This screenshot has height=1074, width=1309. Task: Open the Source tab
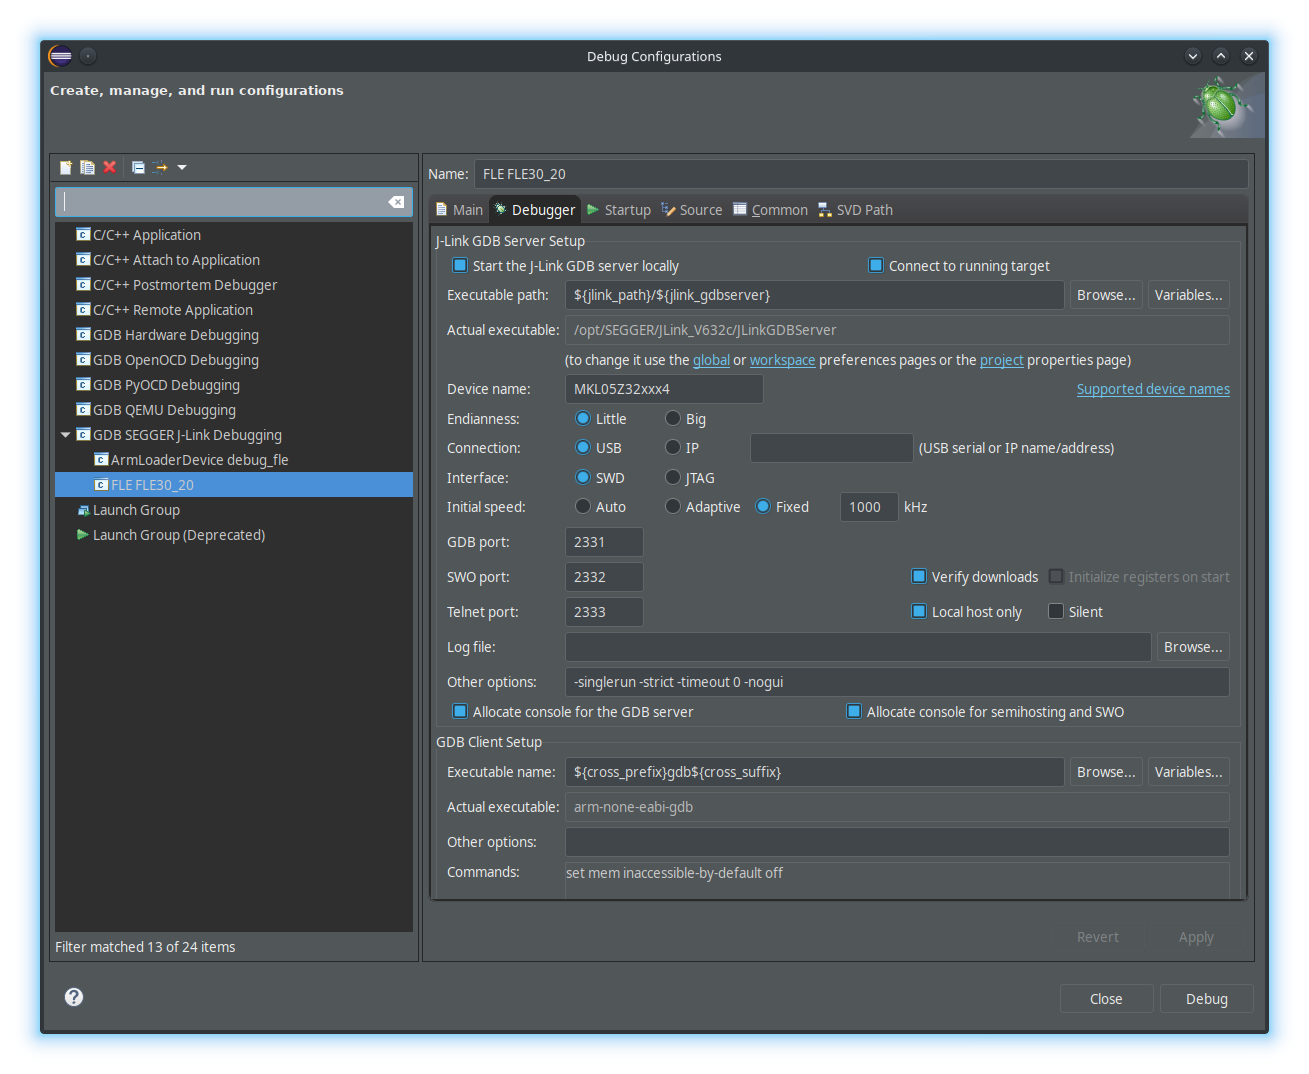pyautogui.click(x=692, y=210)
